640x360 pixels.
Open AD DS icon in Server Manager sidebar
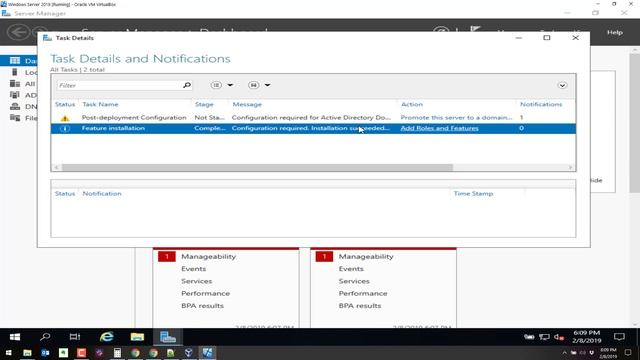tap(15, 95)
